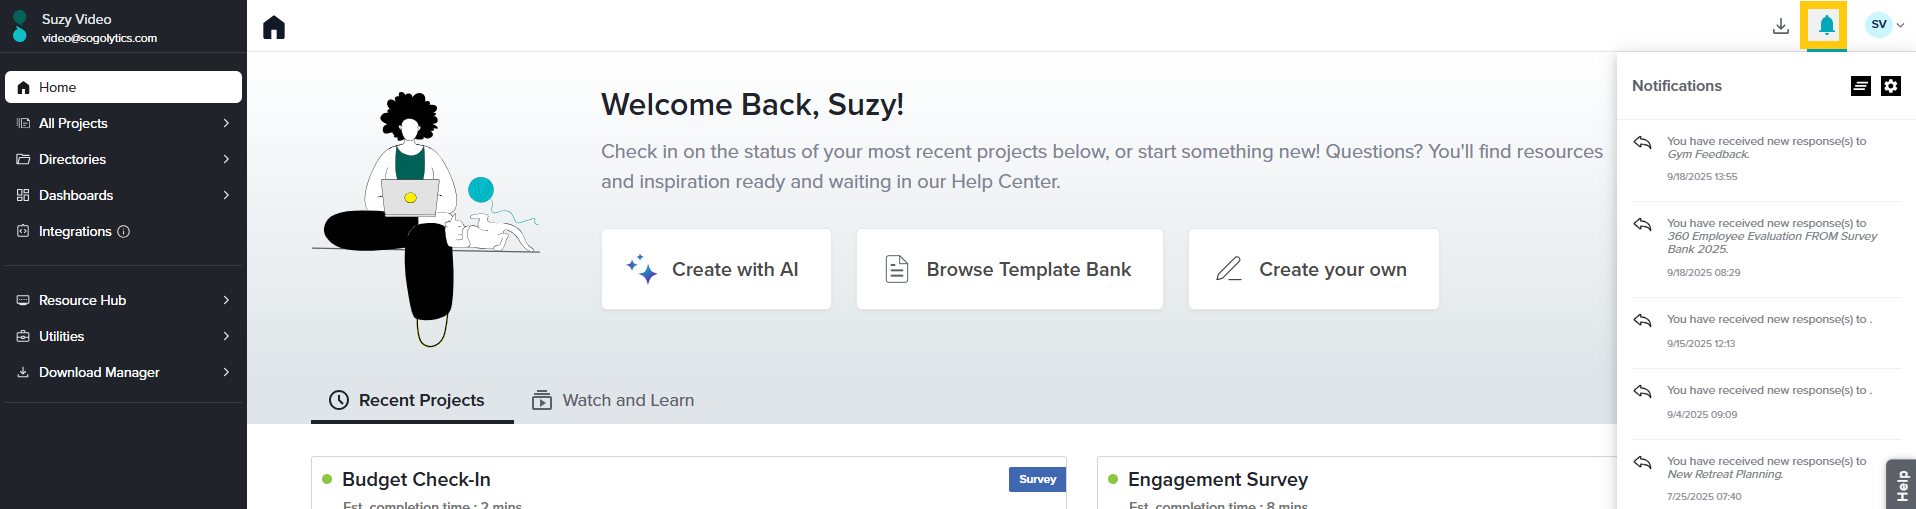Click the download icon in the header
This screenshot has width=1916, height=509.
pos(1780,26)
